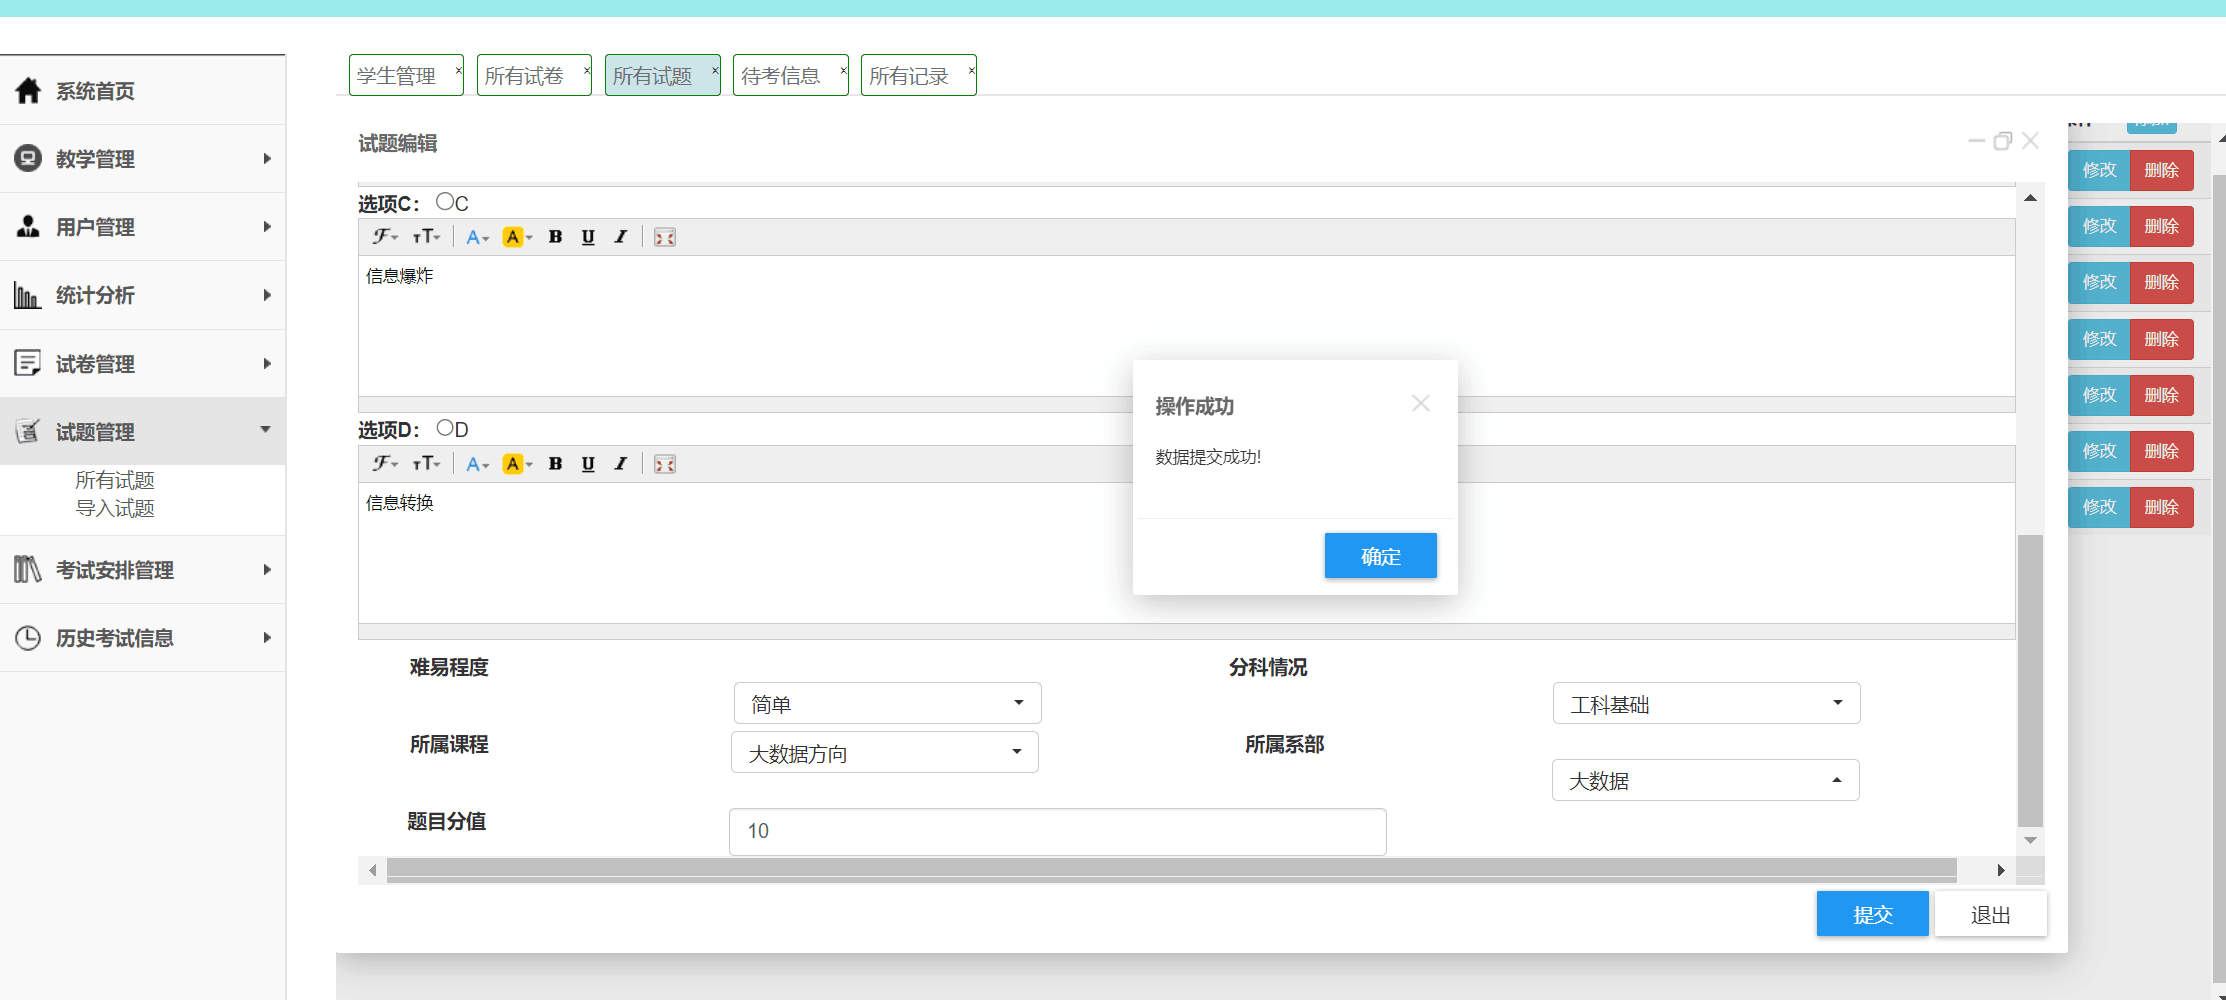Toggle underline in 选项D editor toolbar
The image size is (2226, 1000).
(588, 464)
